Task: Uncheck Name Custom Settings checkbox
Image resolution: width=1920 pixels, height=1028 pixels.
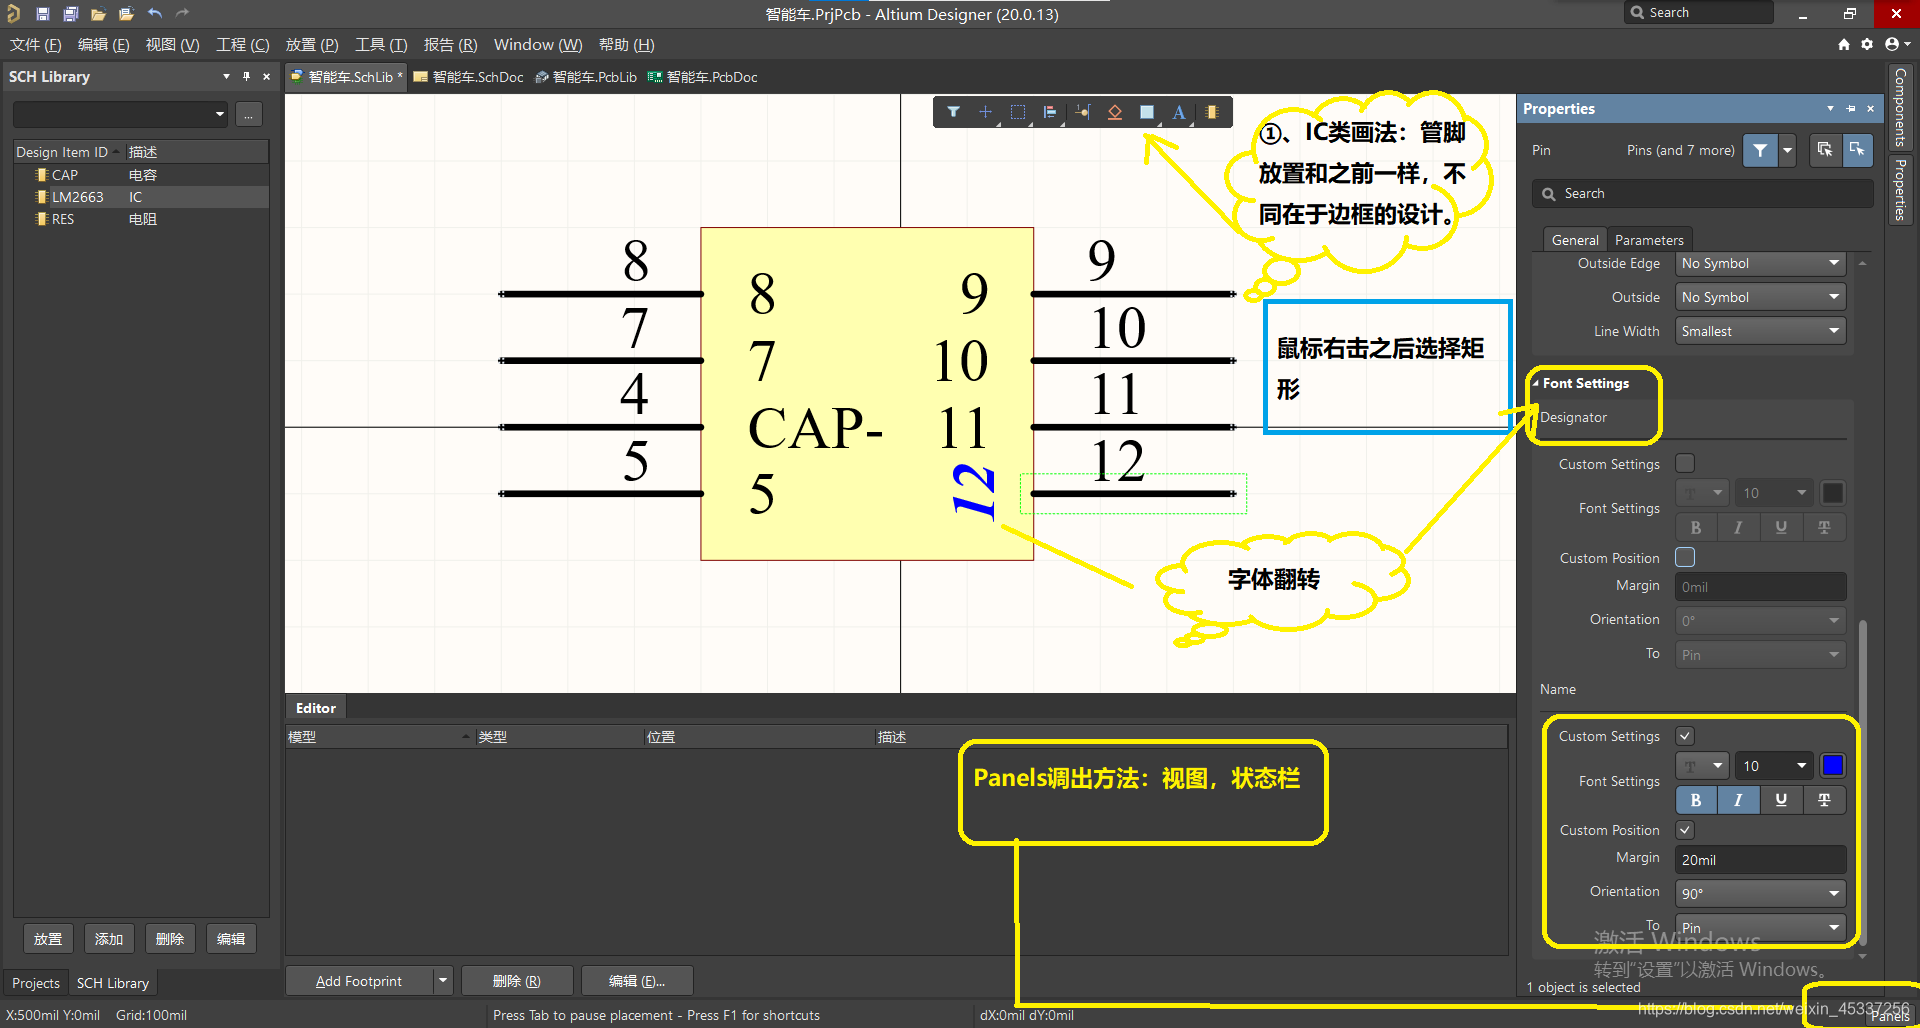Action: coord(1685,736)
